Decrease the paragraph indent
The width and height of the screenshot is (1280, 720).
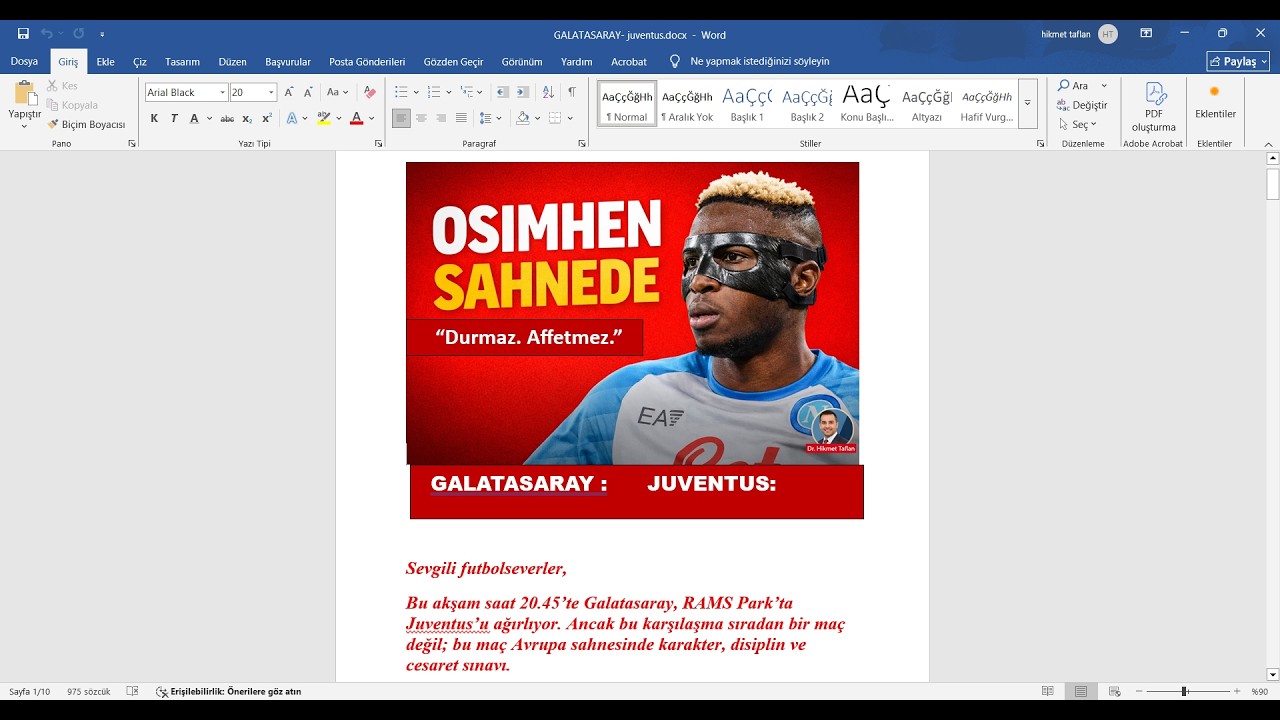502,92
